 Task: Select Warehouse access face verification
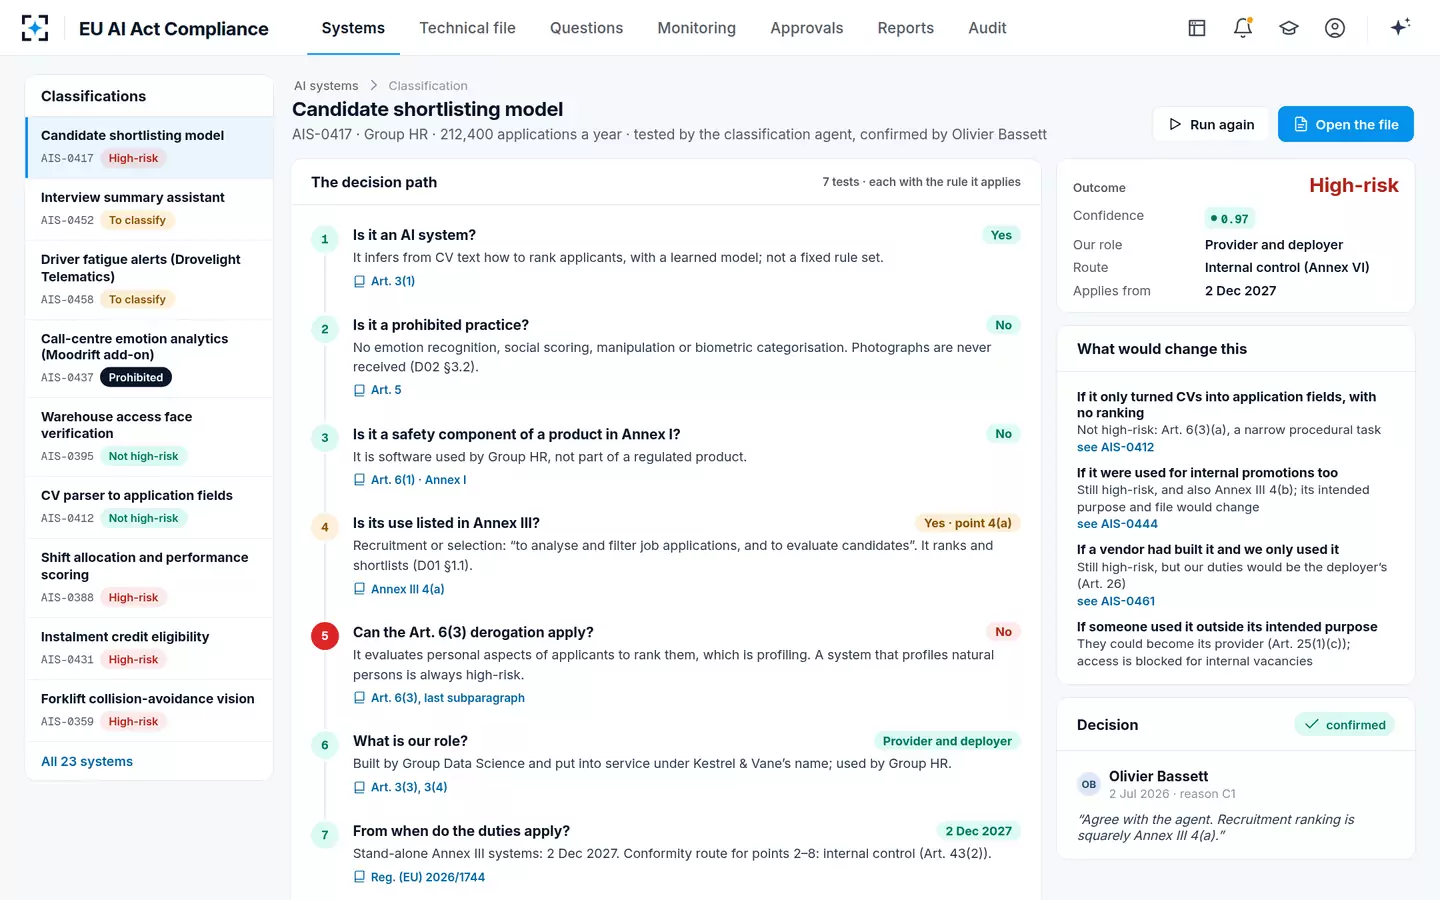point(149,437)
